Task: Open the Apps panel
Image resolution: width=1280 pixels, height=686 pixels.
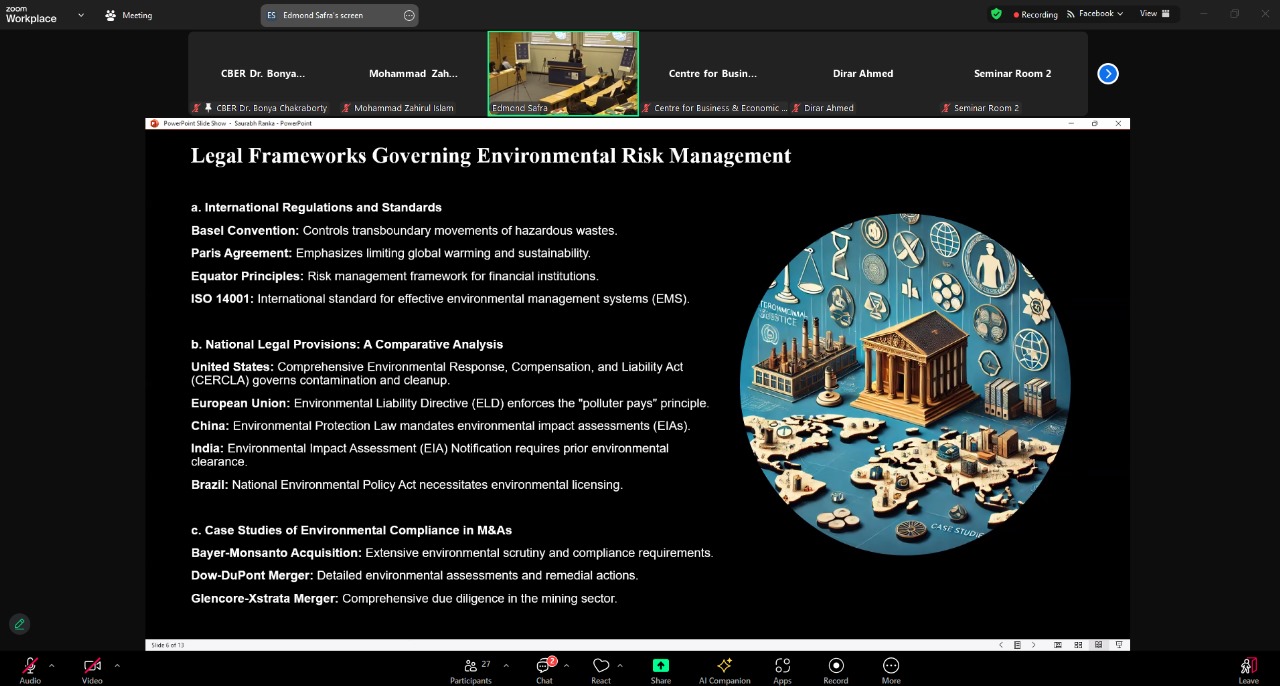Action: [782, 669]
